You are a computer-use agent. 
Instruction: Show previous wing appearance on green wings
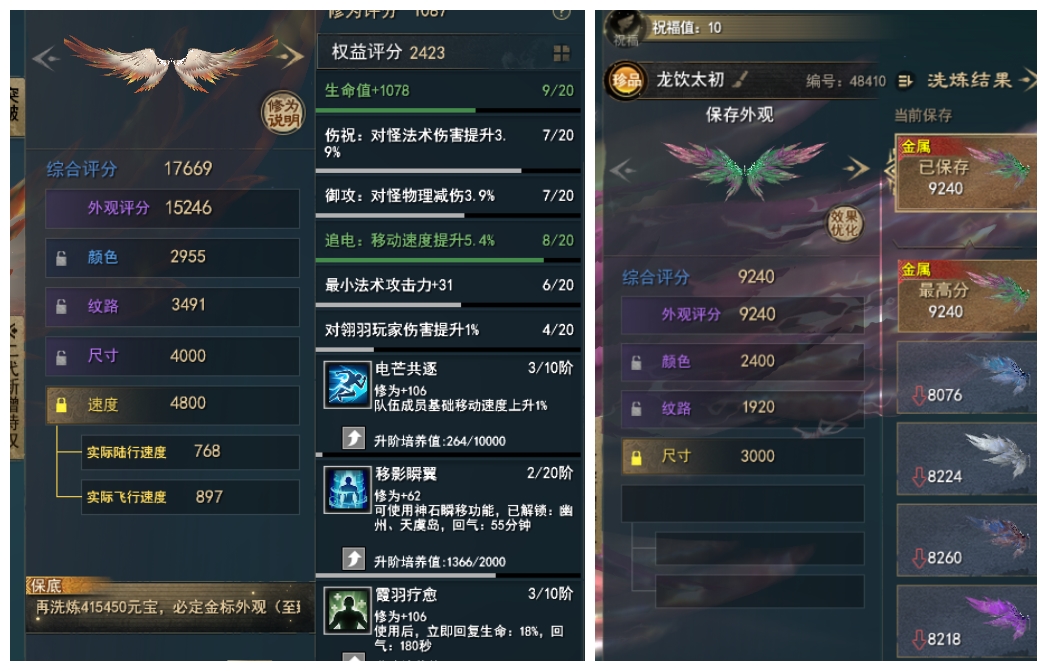[622, 170]
